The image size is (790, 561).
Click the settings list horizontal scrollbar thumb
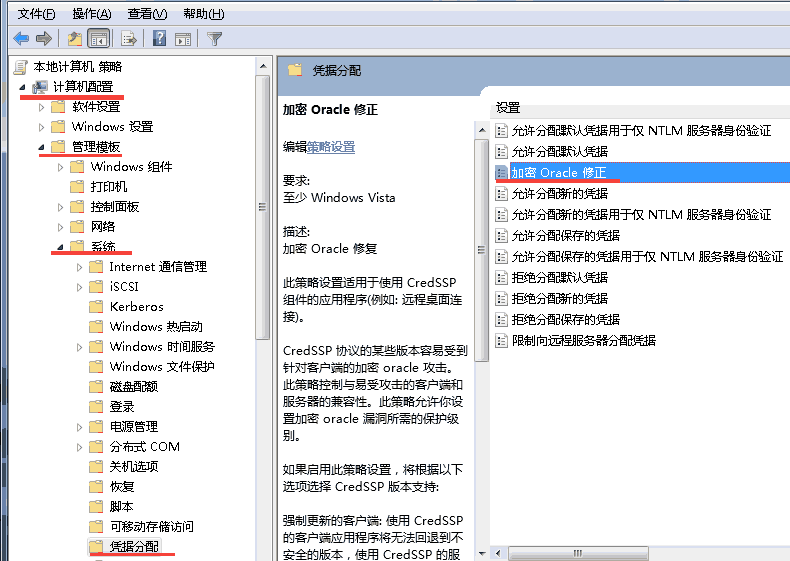(577, 553)
